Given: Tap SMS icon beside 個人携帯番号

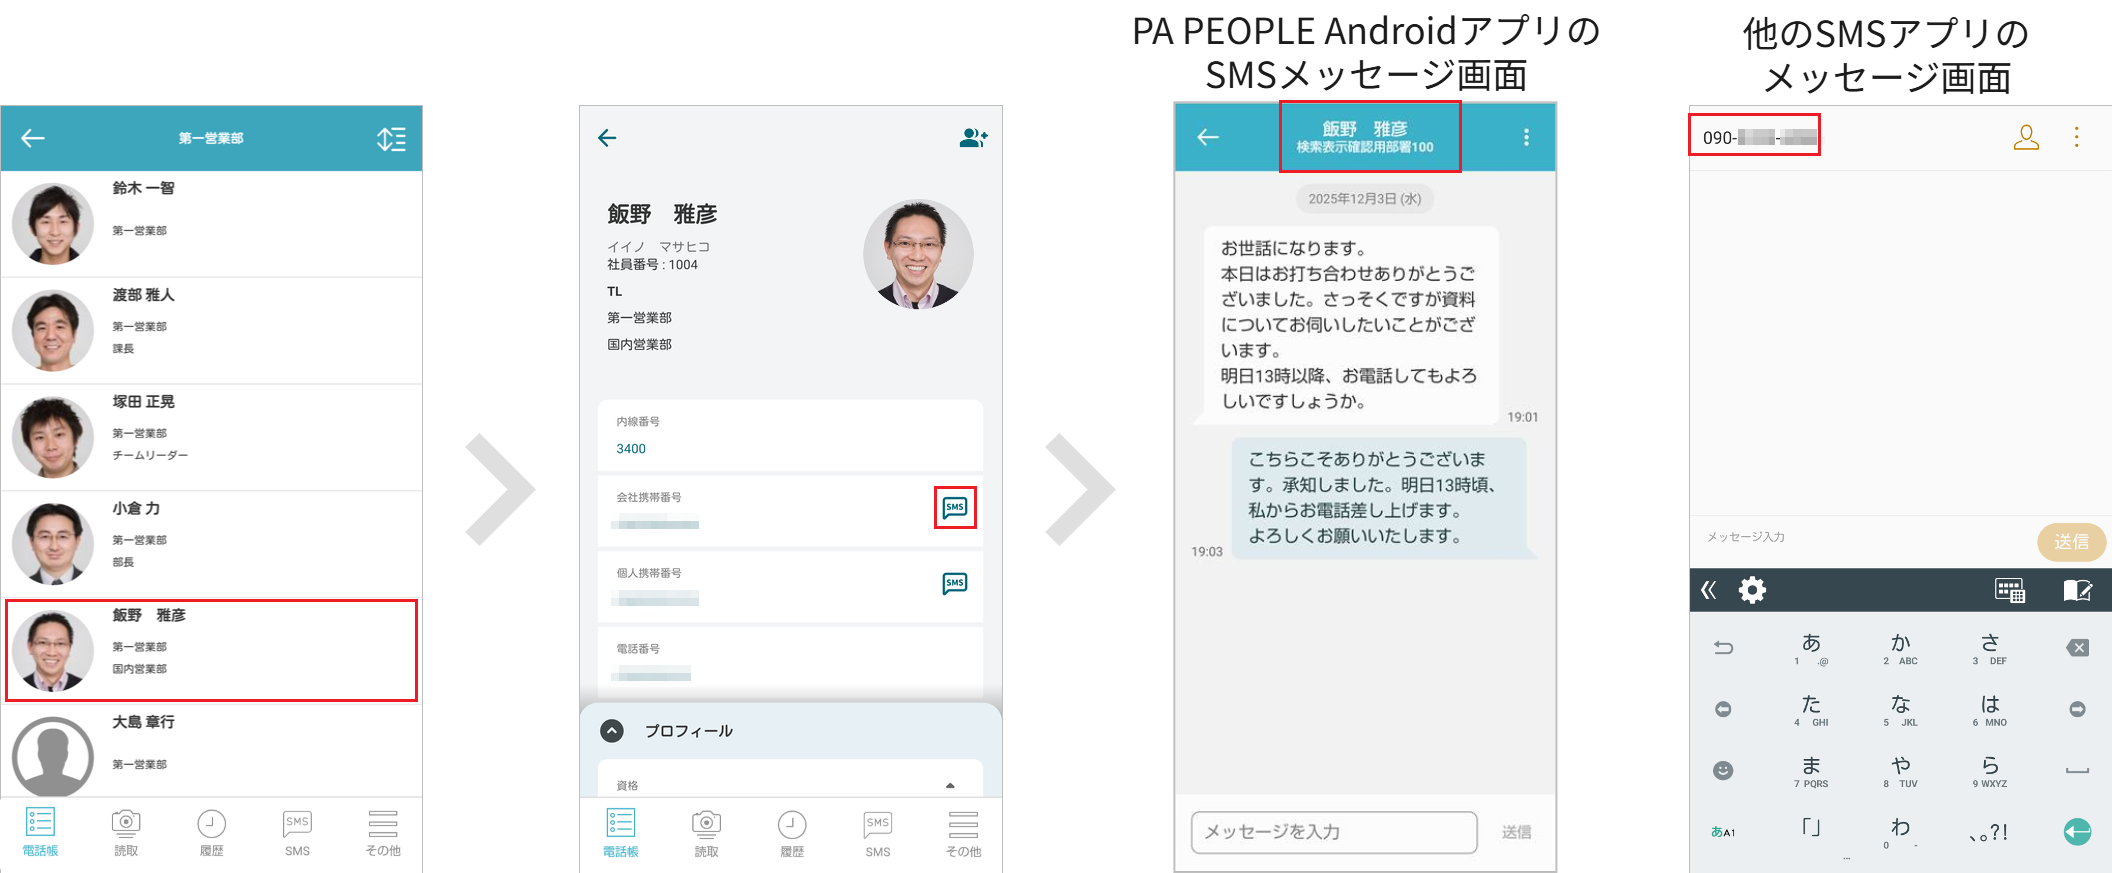Looking at the screenshot, I should click(x=955, y=583).
